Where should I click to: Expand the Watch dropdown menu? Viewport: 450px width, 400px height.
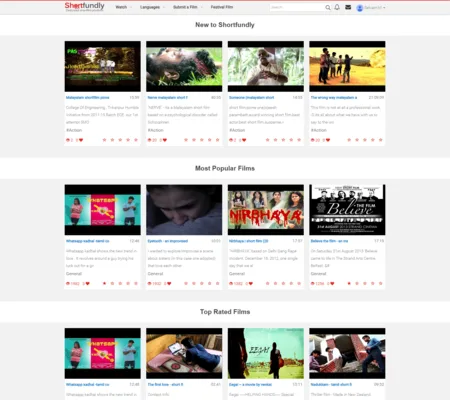124,7
